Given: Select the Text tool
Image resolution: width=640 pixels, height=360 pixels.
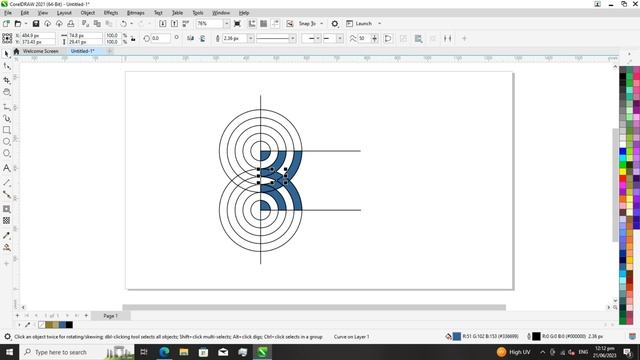Looking at the screenshot, I should tap(7, 168).
